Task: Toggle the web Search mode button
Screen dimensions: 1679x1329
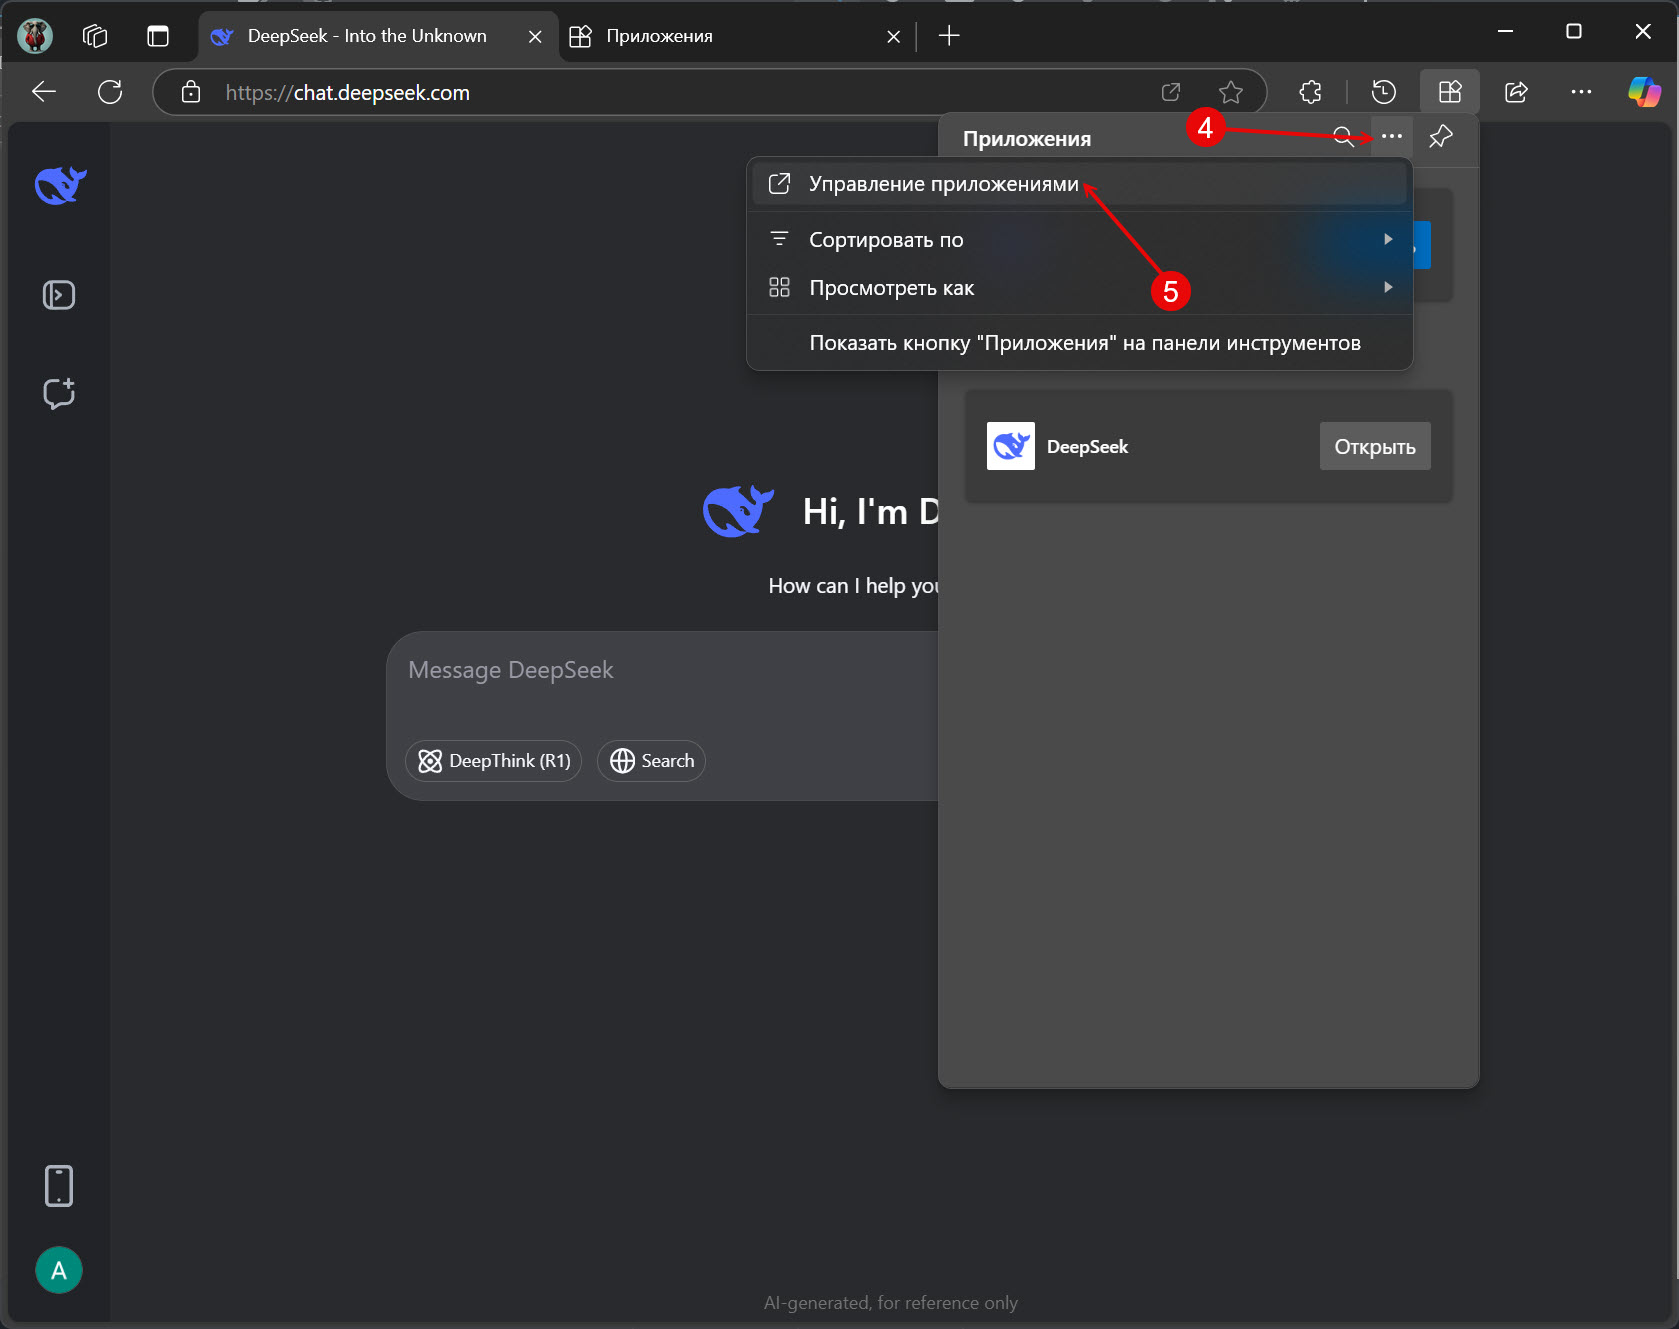Action: tap(652, 761)
